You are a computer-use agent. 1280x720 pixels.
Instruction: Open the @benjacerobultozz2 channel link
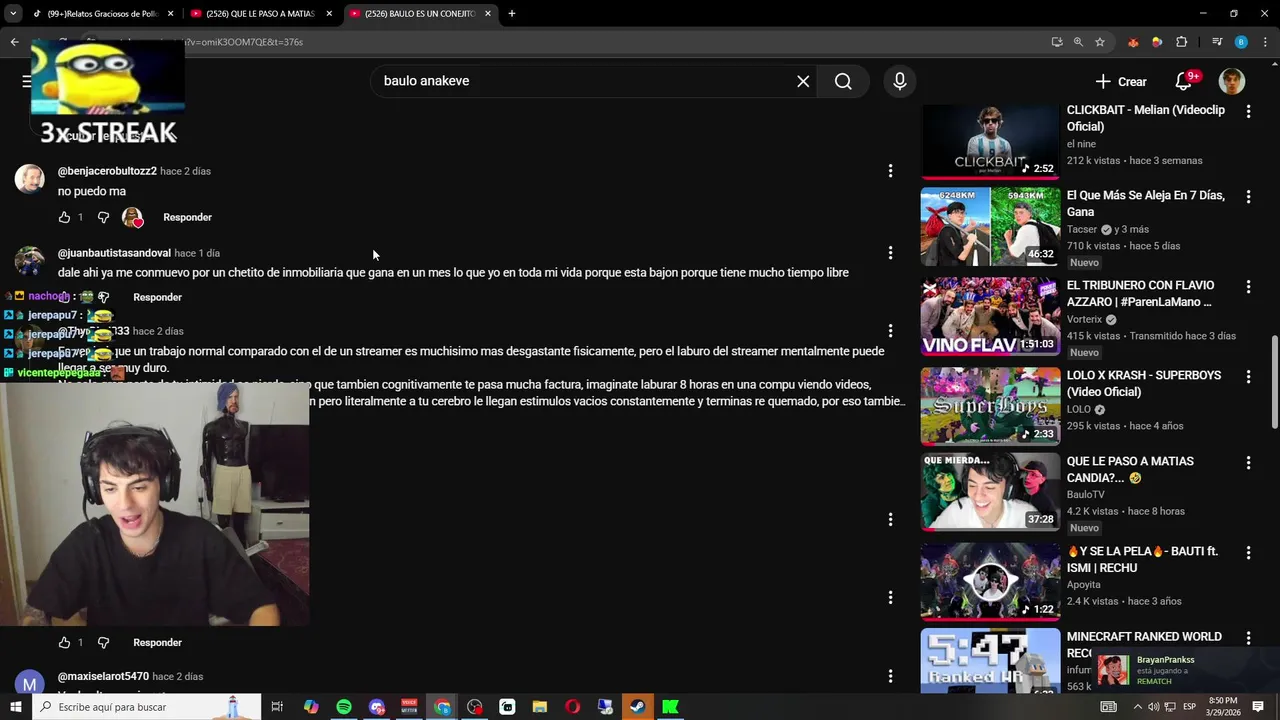(x=107, y=171)
